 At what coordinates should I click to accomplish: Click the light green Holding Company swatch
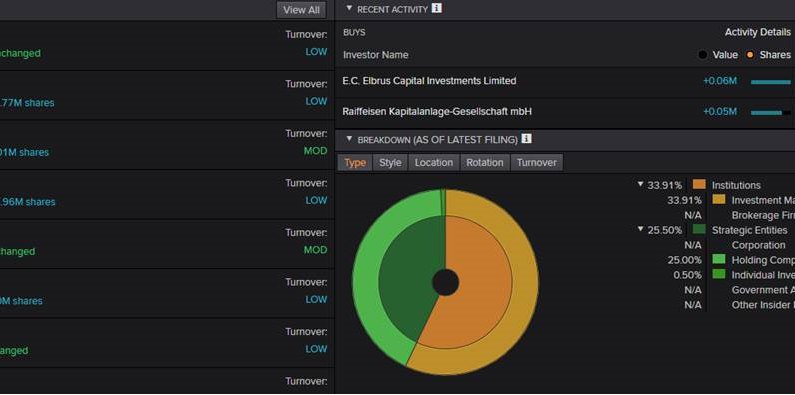tap(719, 260)
